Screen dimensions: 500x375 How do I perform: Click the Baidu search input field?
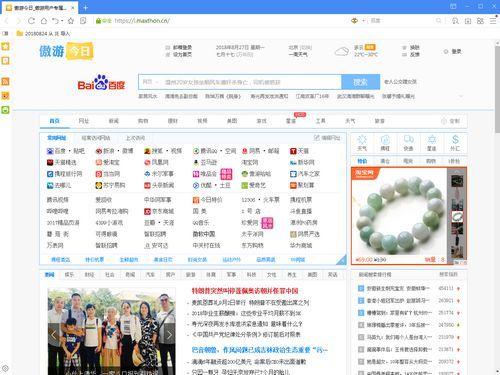[251, 82]
